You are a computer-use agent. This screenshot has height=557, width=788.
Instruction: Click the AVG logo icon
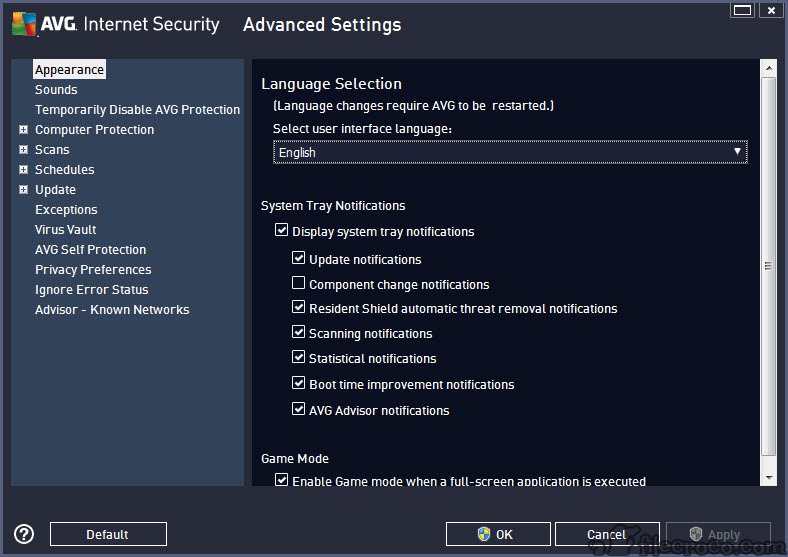click(24, 24)
